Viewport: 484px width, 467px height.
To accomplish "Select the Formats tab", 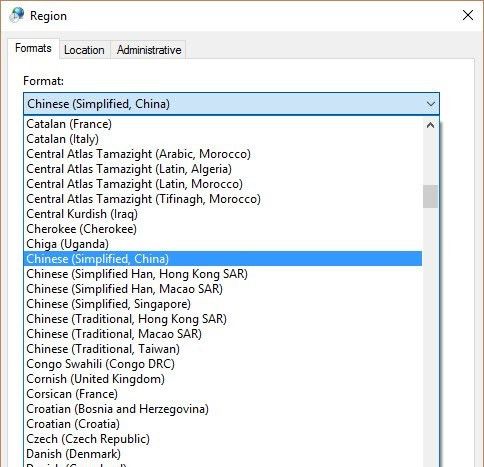I will [33, 49].
